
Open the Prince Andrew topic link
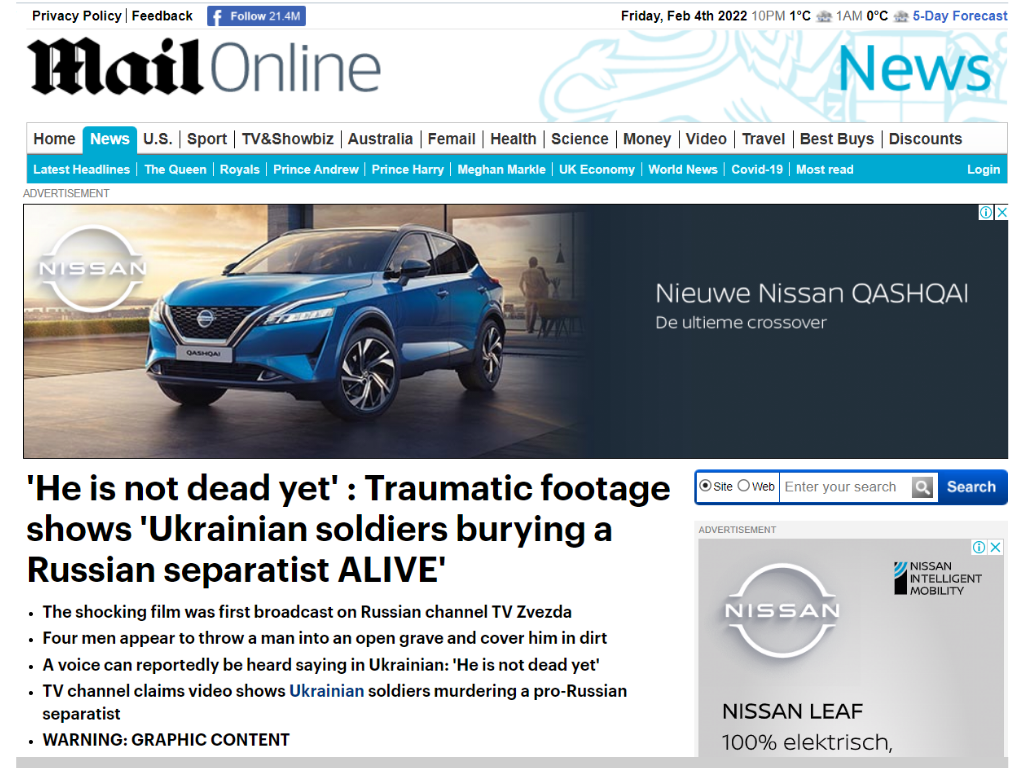click(315, 170)
